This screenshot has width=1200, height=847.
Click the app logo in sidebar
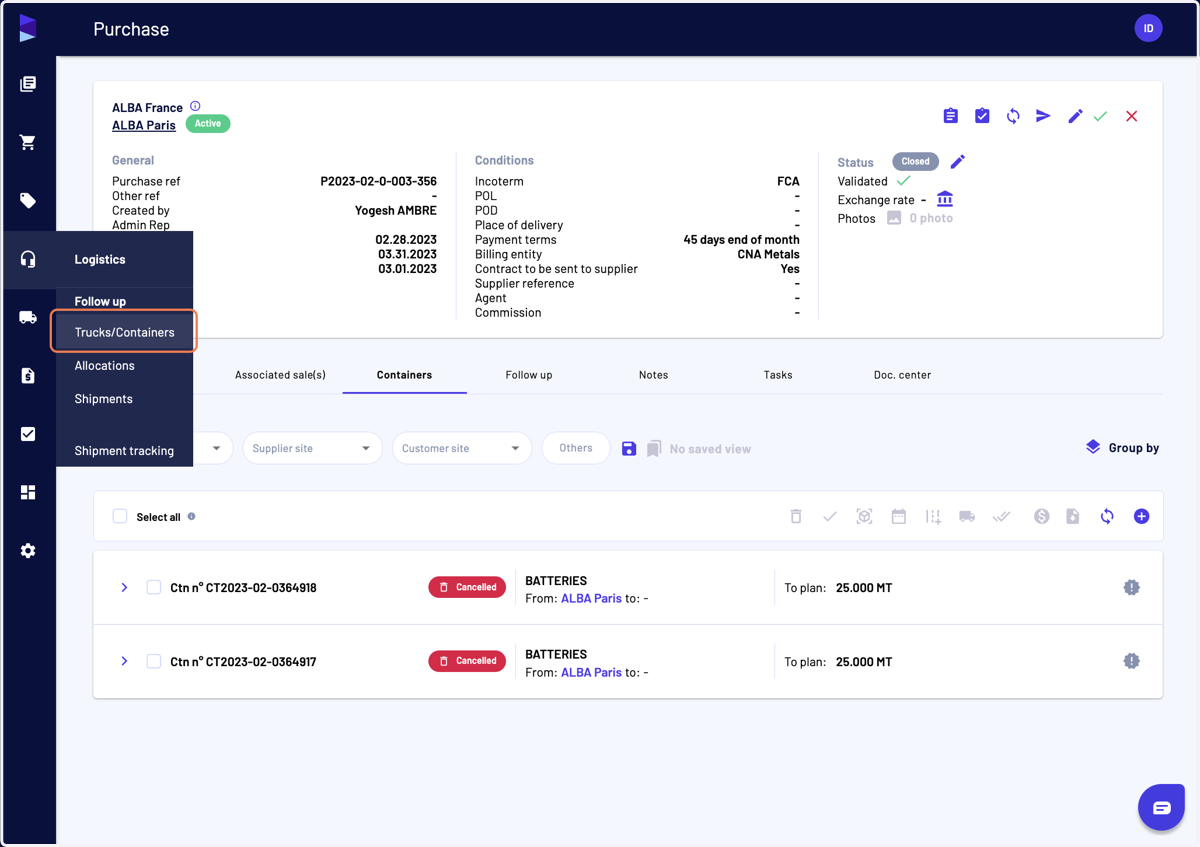coord(28,28)
